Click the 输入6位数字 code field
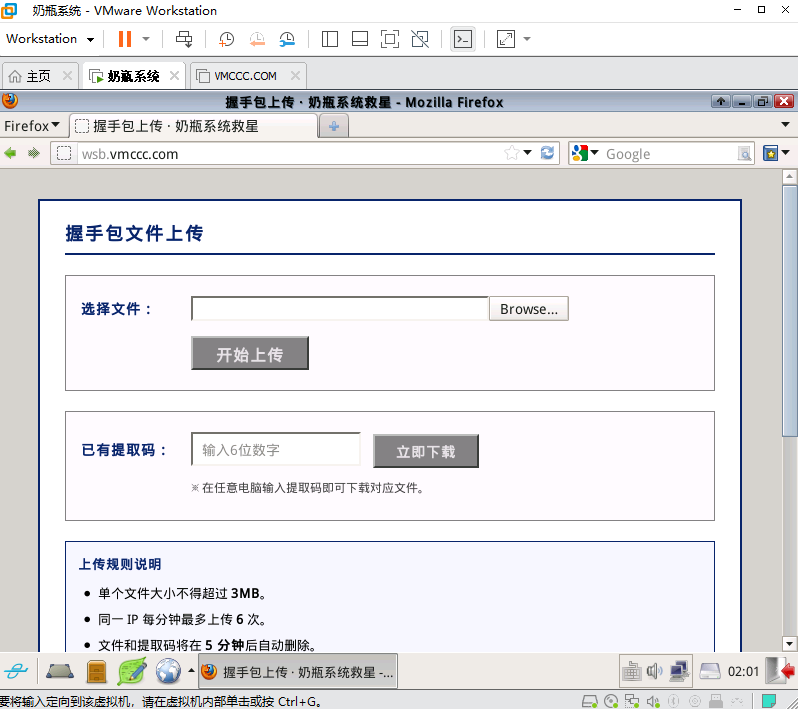798x709 pixels. click(276, 449)
